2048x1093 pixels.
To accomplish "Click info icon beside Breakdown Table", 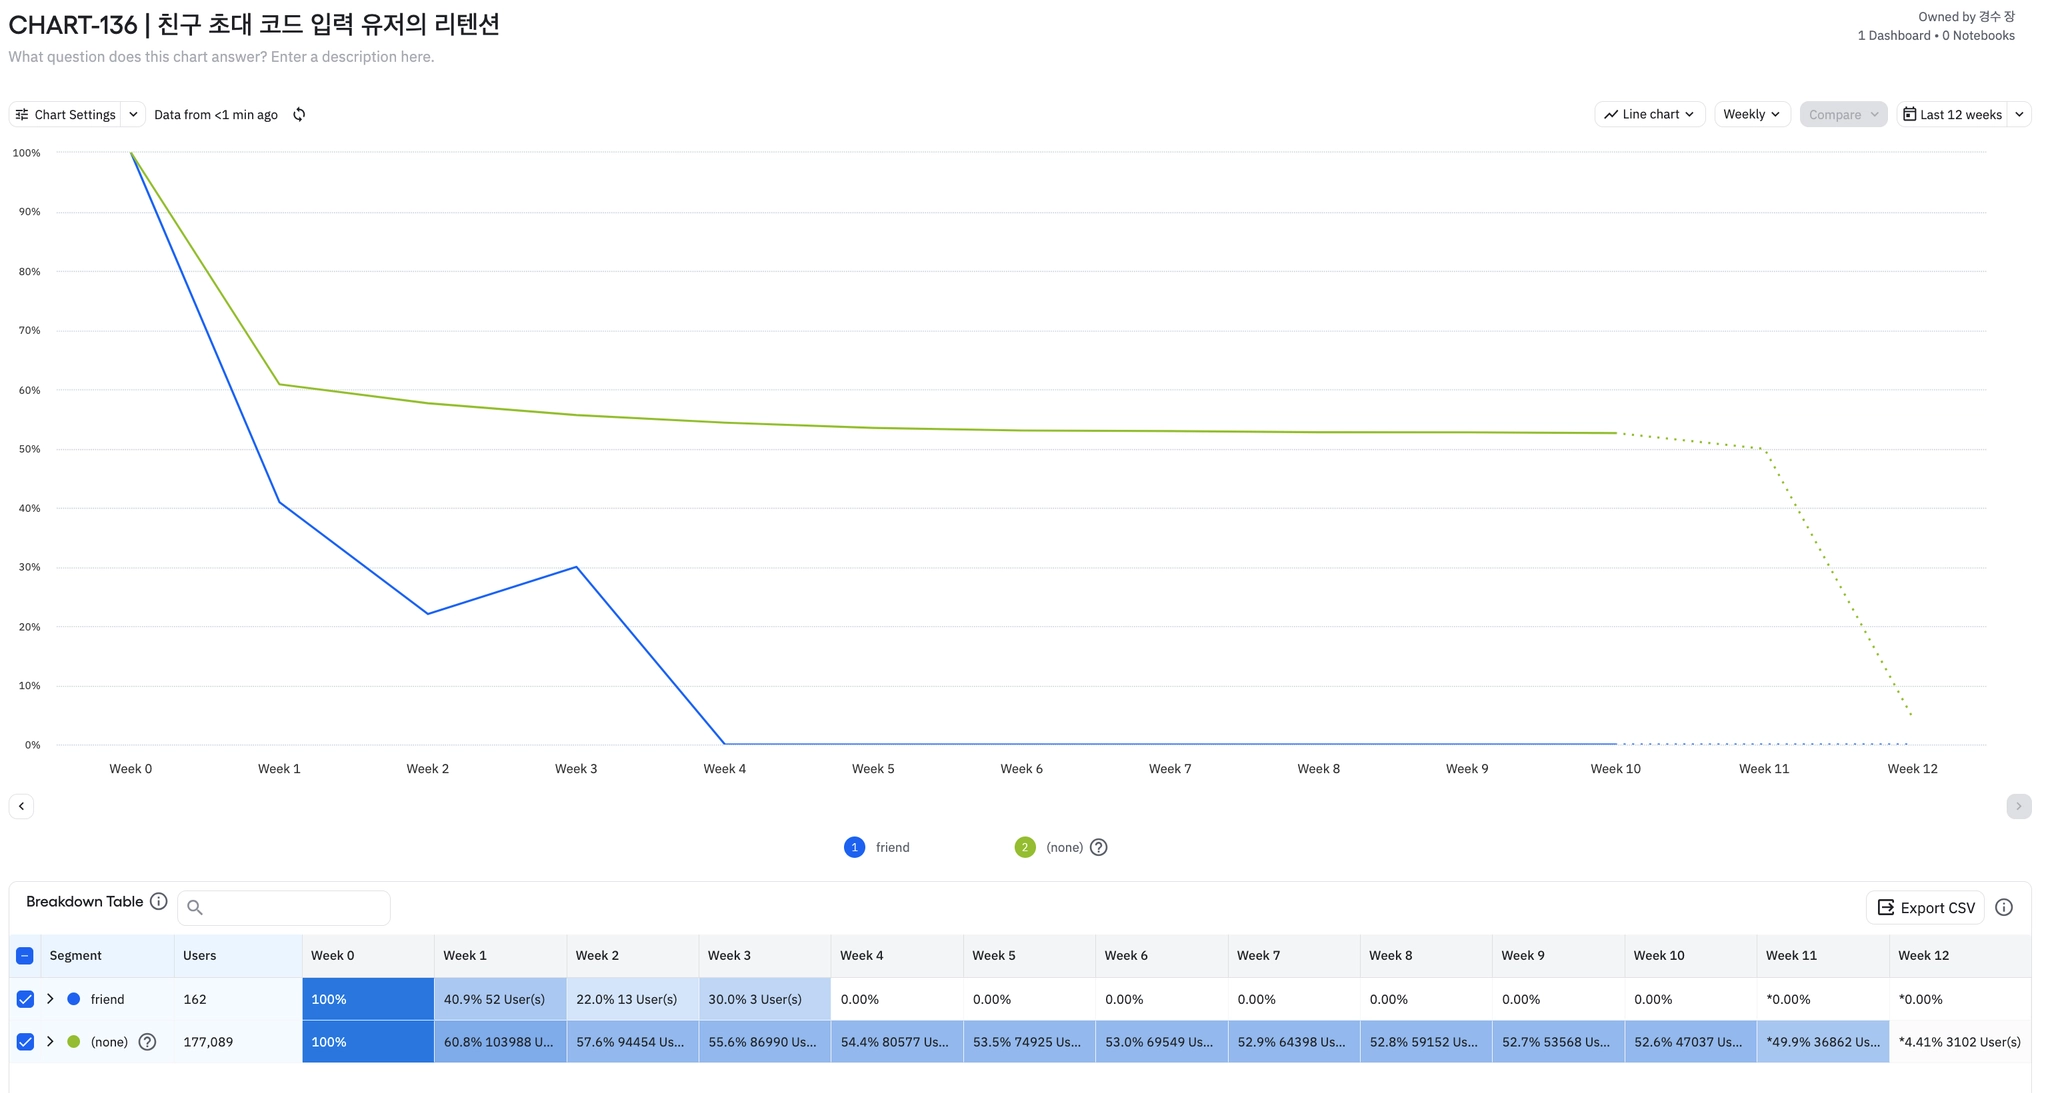I will (158, 902).
